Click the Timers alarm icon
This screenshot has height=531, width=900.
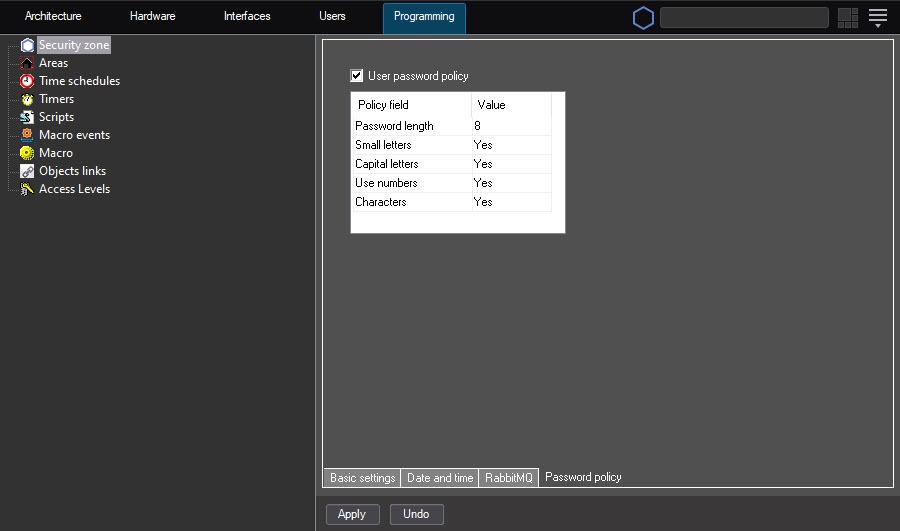point(27,99)
